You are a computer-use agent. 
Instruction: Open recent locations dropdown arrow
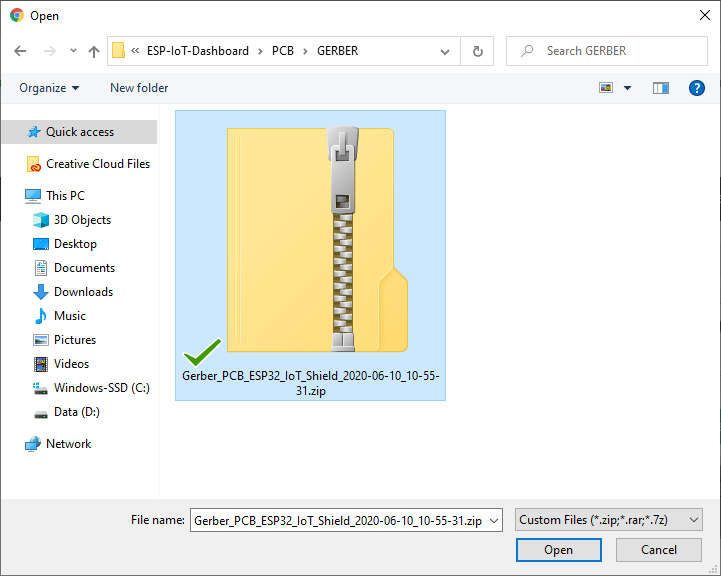click(x=73, y=51)
